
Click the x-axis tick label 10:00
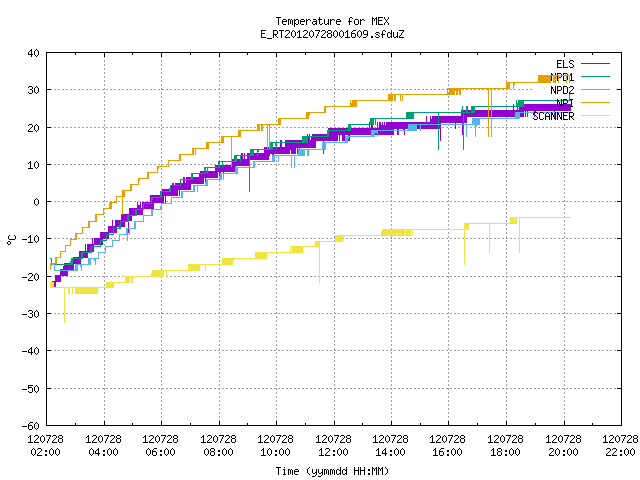(x=276, y=452)
